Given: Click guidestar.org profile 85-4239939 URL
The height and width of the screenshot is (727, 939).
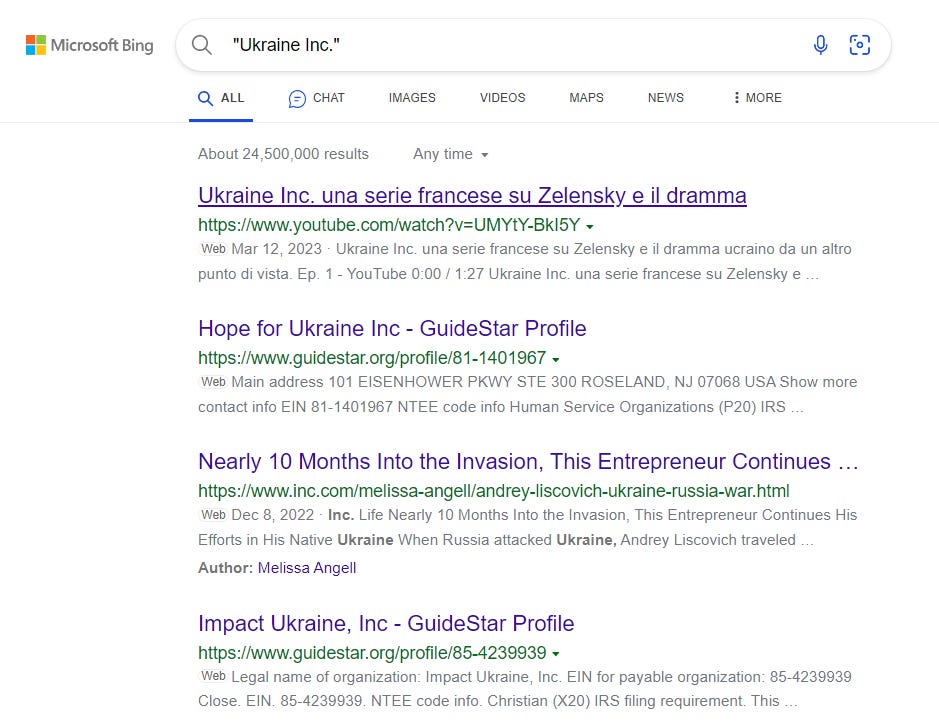Looking at the screenshot, I should pyautogui.click(x=372, y=652).
